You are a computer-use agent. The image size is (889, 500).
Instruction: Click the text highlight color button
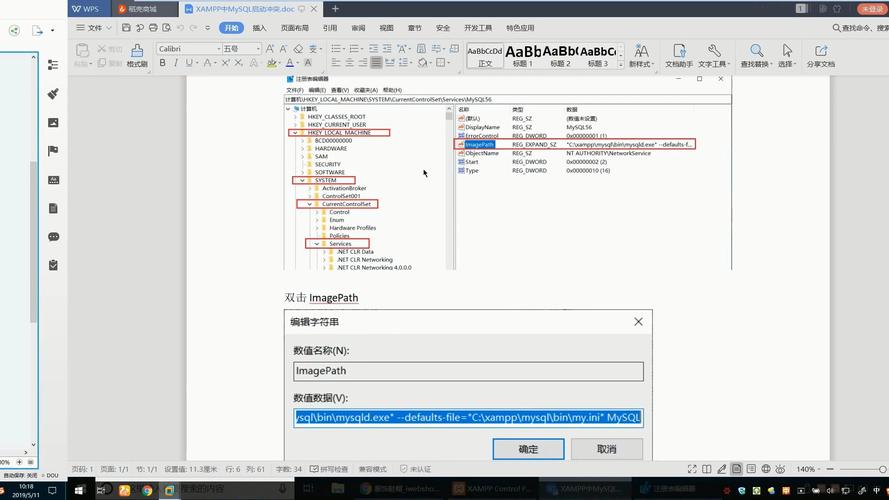[x=272, y=63]
